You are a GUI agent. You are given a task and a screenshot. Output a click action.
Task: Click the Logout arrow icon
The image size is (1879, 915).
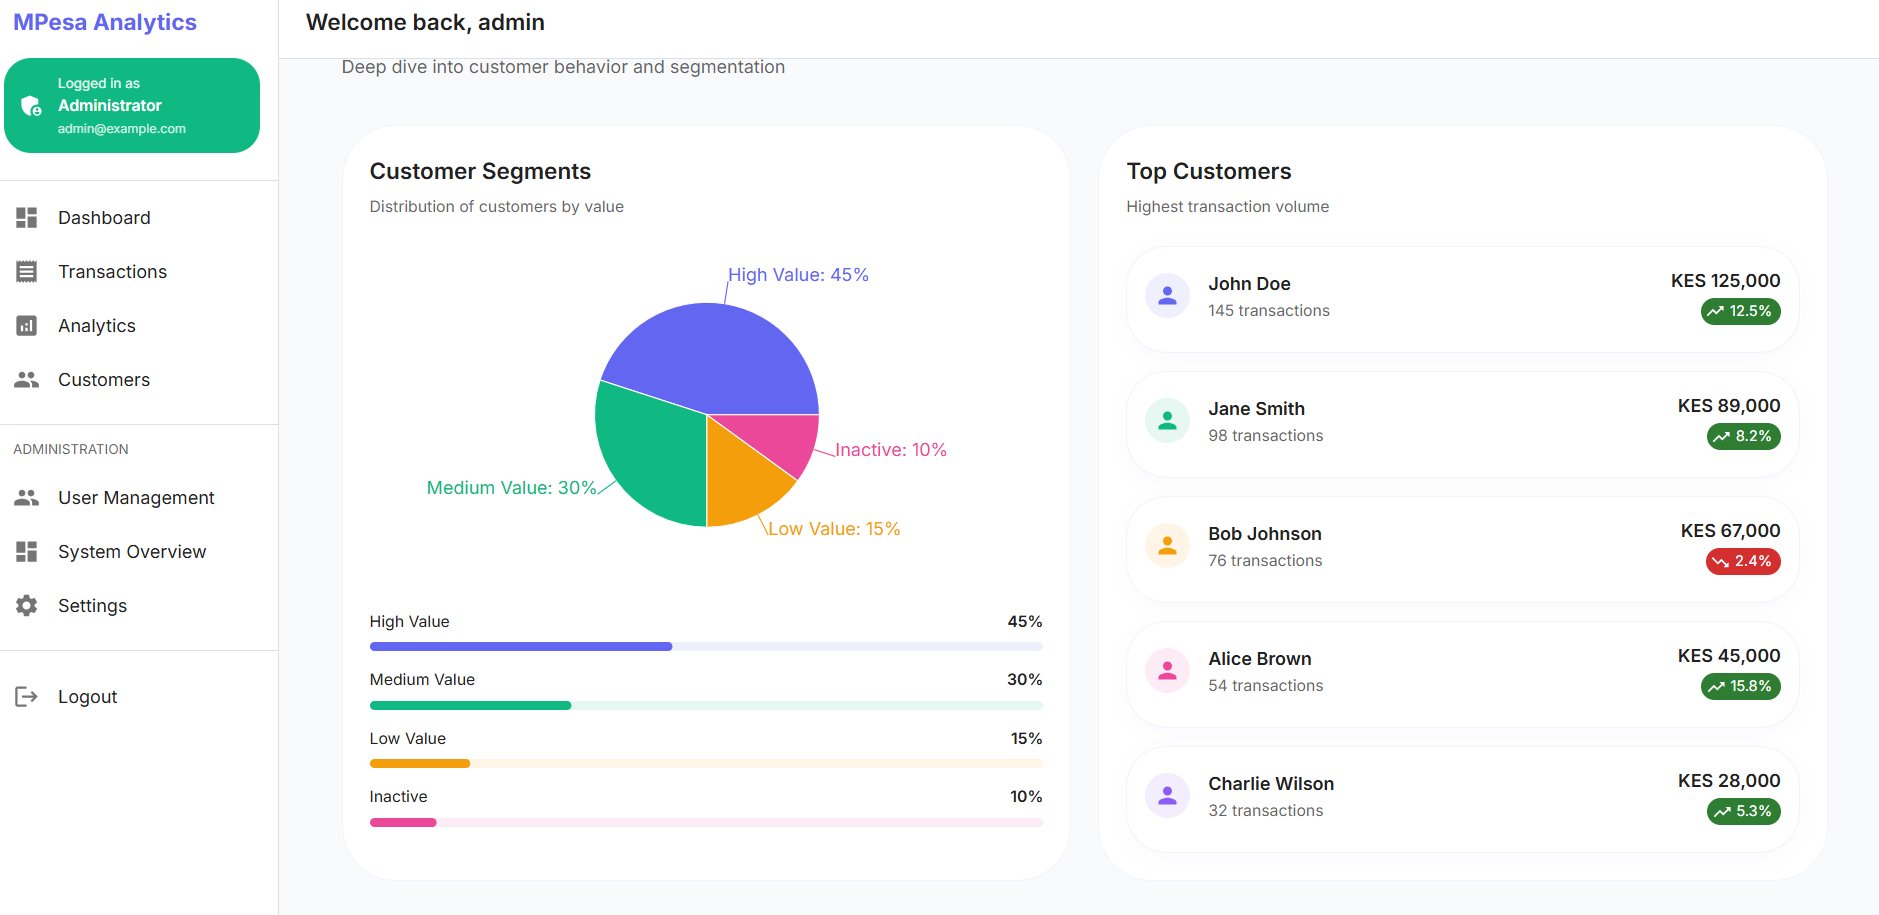point(27,697)
